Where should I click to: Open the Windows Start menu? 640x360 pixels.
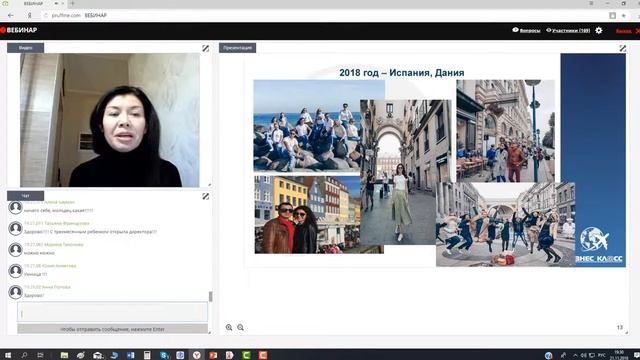[x=7, y=355]
